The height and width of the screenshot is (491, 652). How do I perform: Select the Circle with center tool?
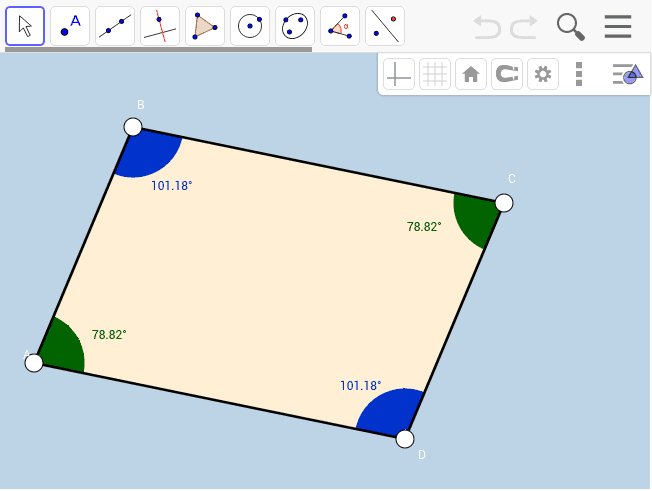(250, 26)
